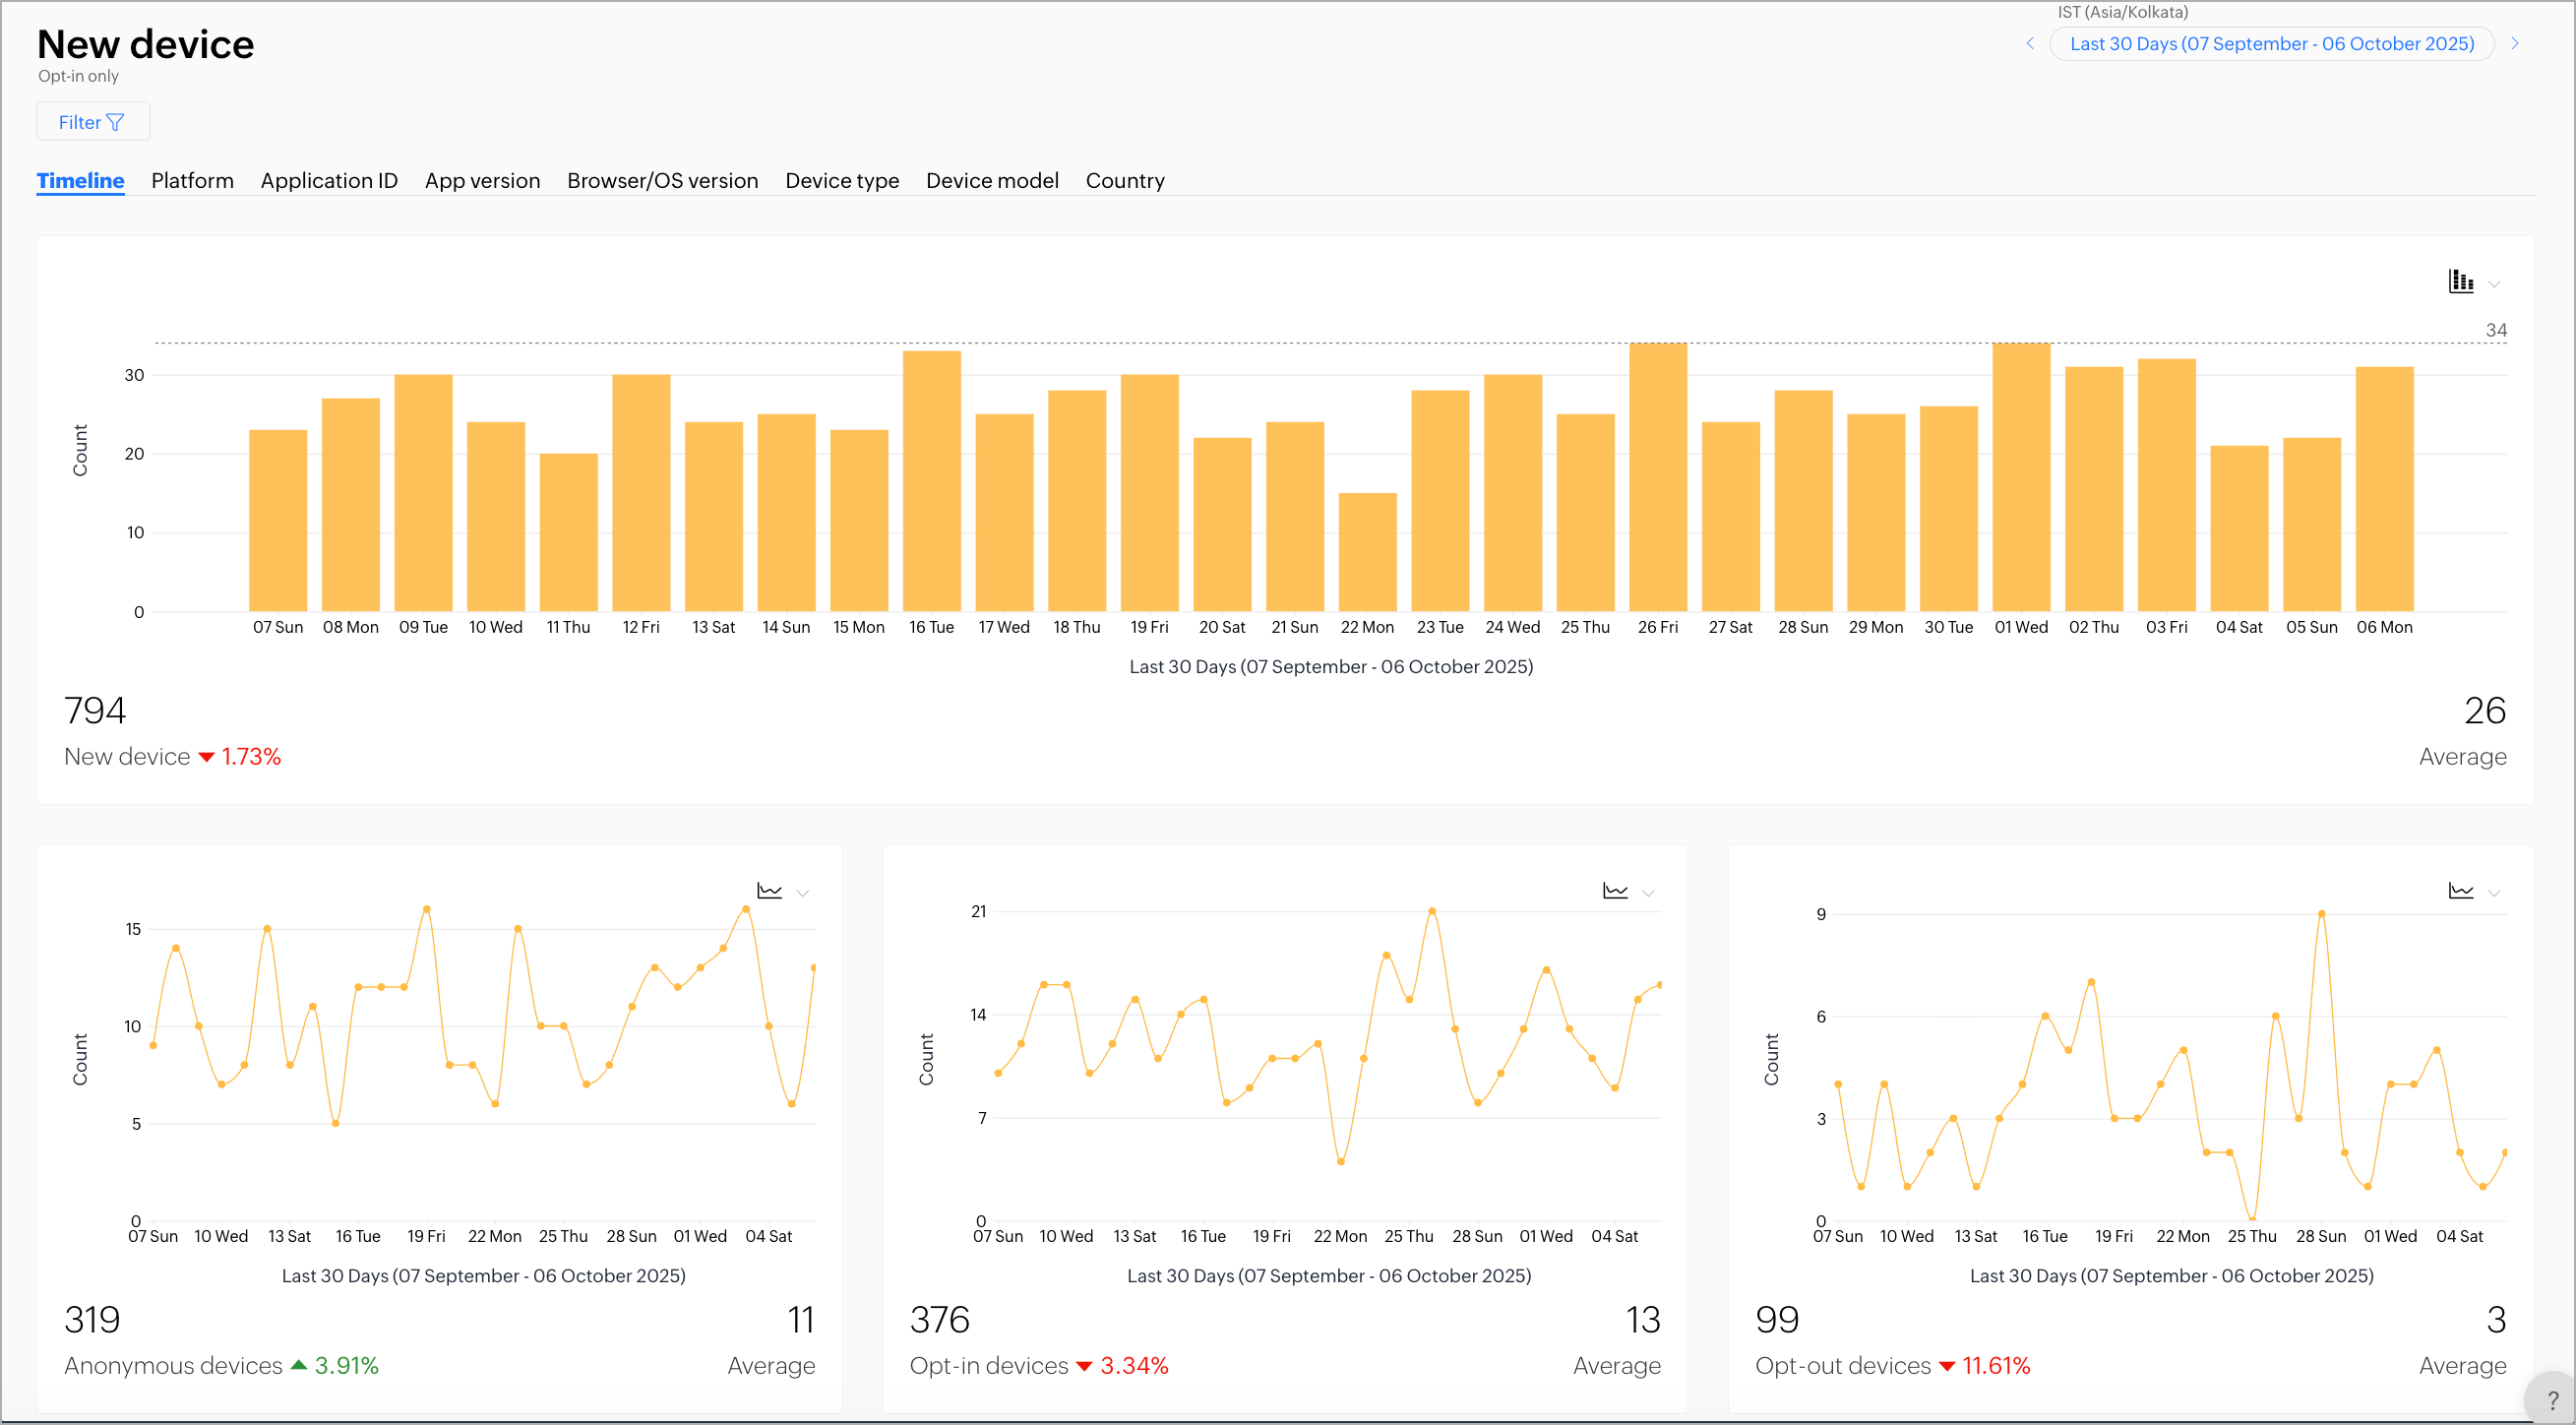
Task: Click the 22 Mon bar in chart
Action: point(1366,552)
